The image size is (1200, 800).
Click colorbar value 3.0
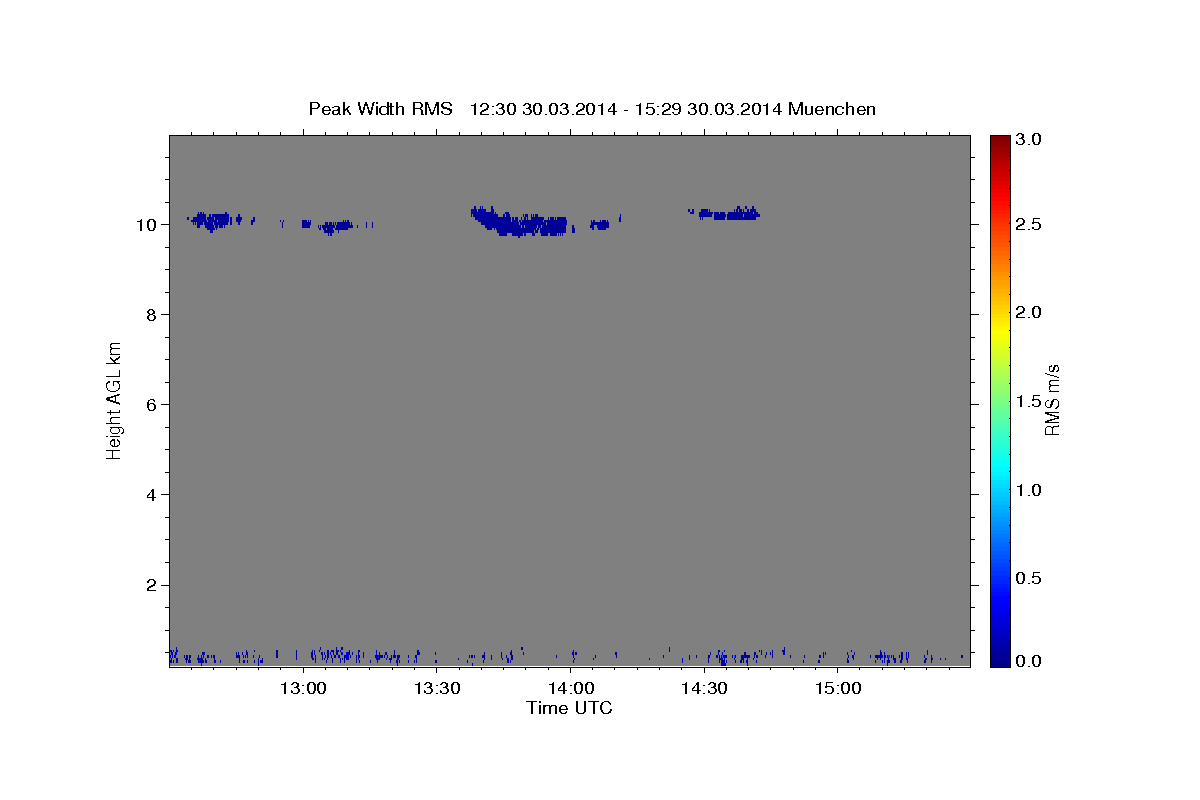click(x=1030, y=140)
